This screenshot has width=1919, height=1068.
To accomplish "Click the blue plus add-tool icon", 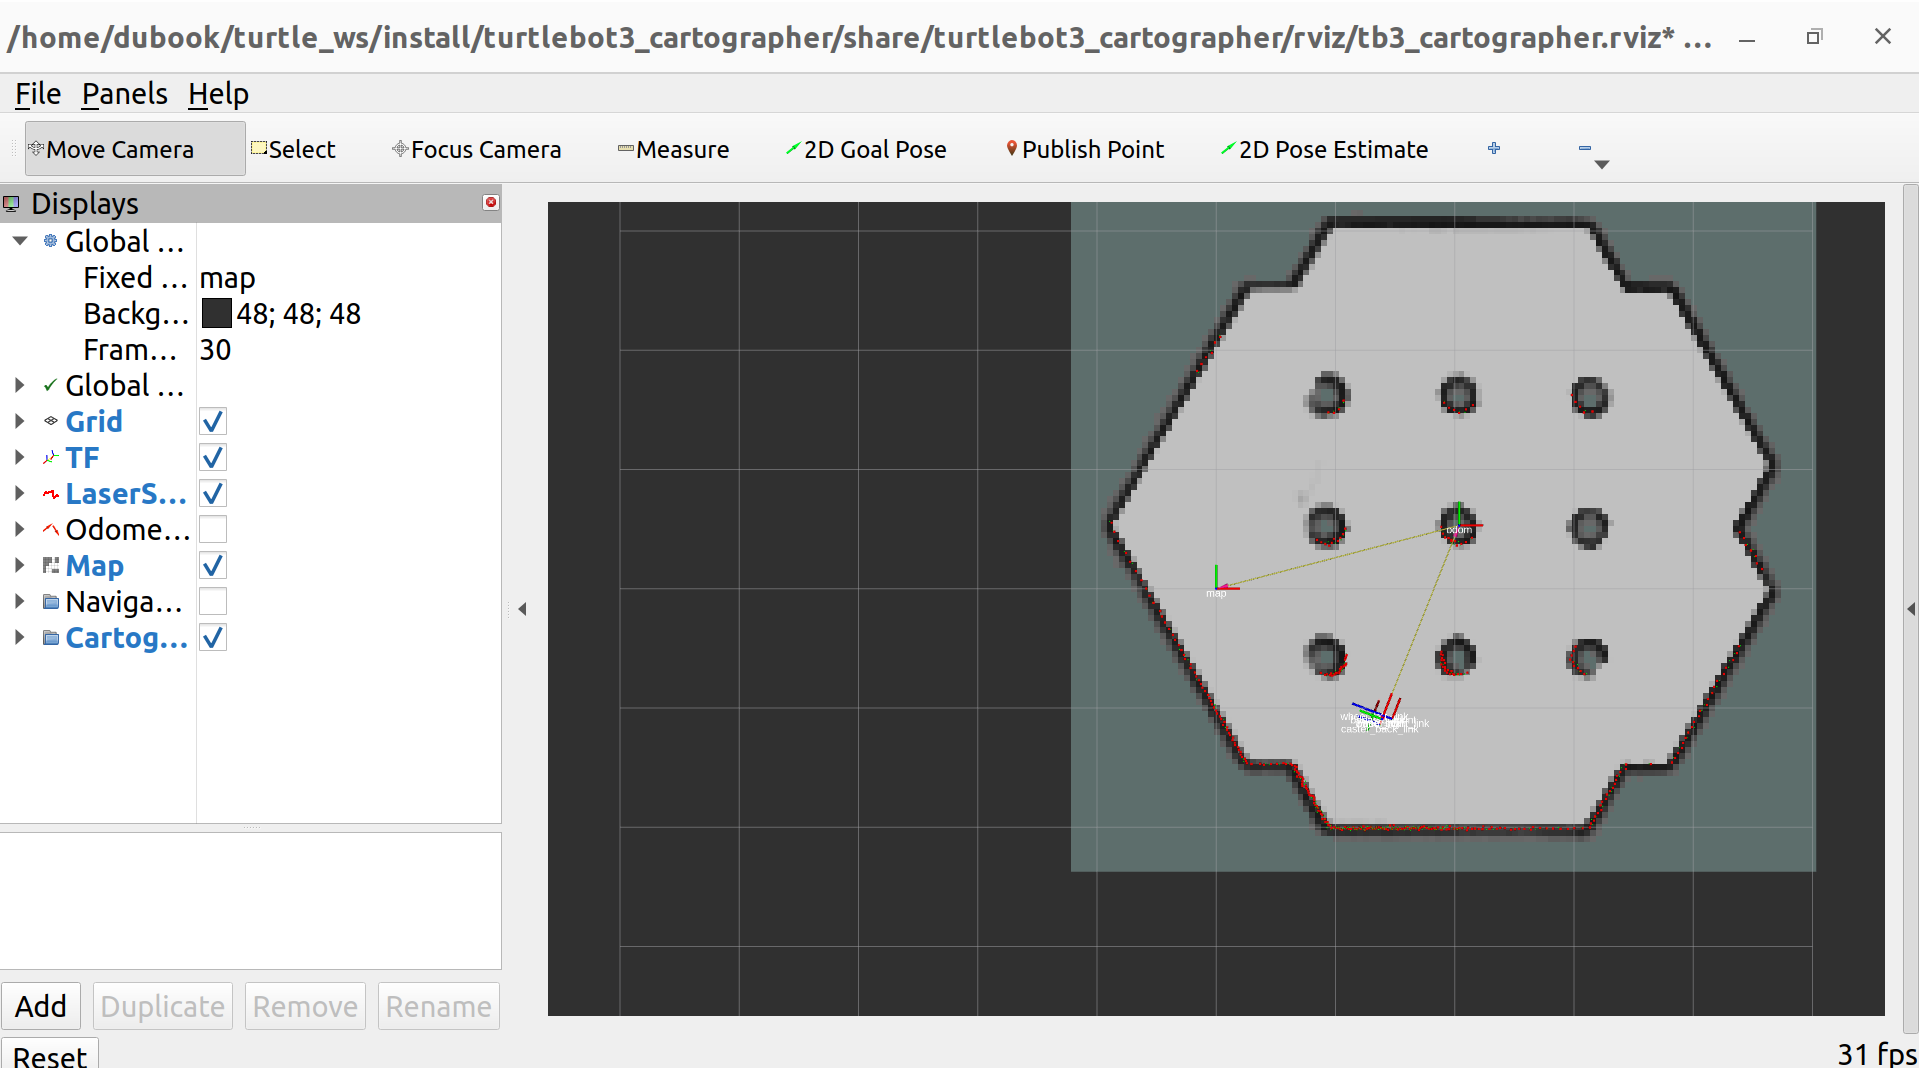I will coord(1494,148).
